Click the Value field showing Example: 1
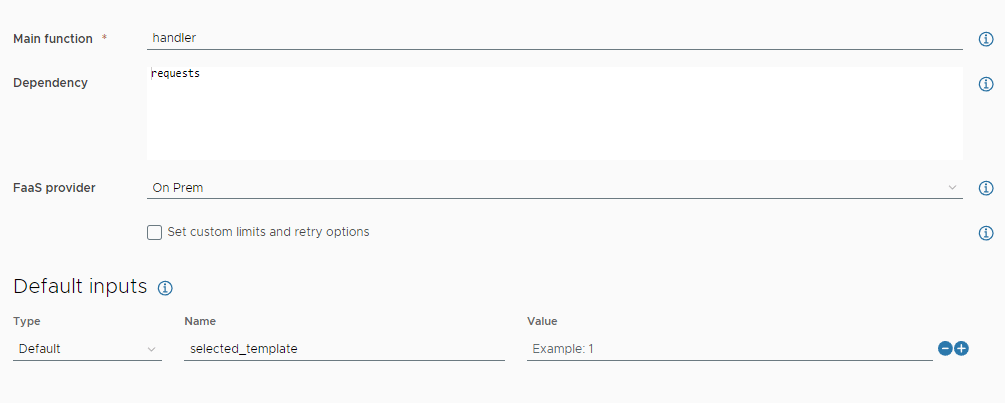The height and width of the screenshot is (403, 1005). point(729,349)
